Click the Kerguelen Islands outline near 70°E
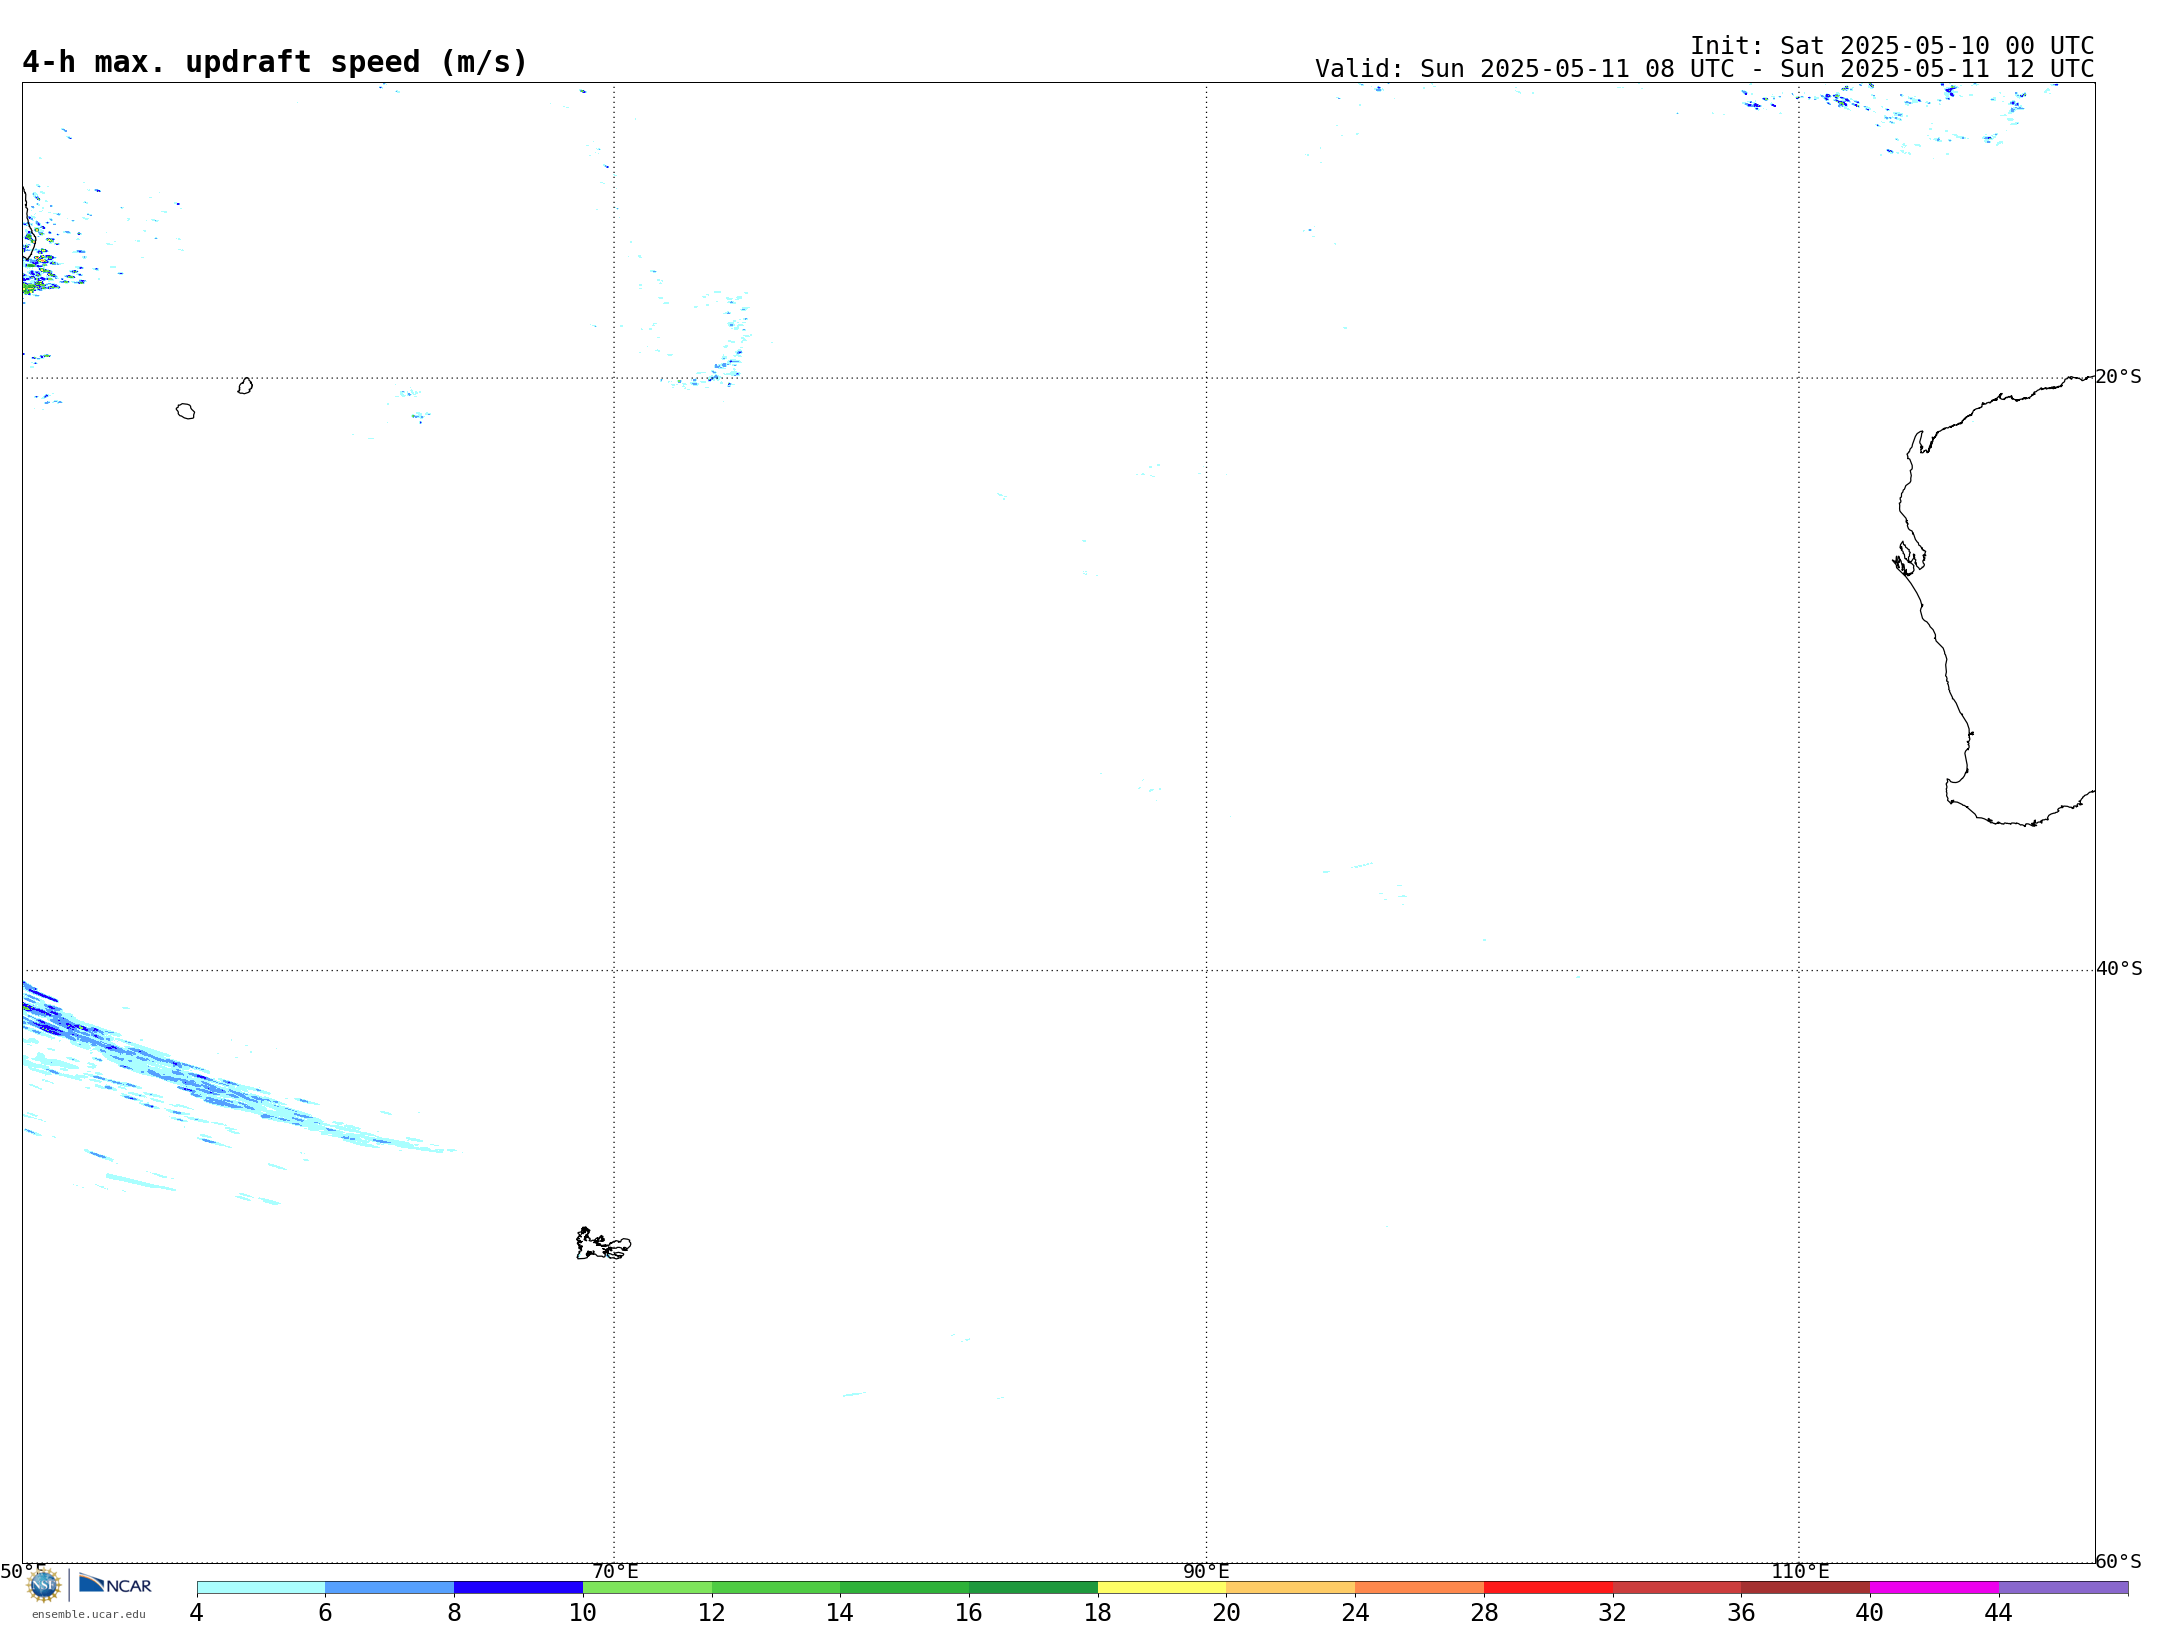 coord(603,1244)
